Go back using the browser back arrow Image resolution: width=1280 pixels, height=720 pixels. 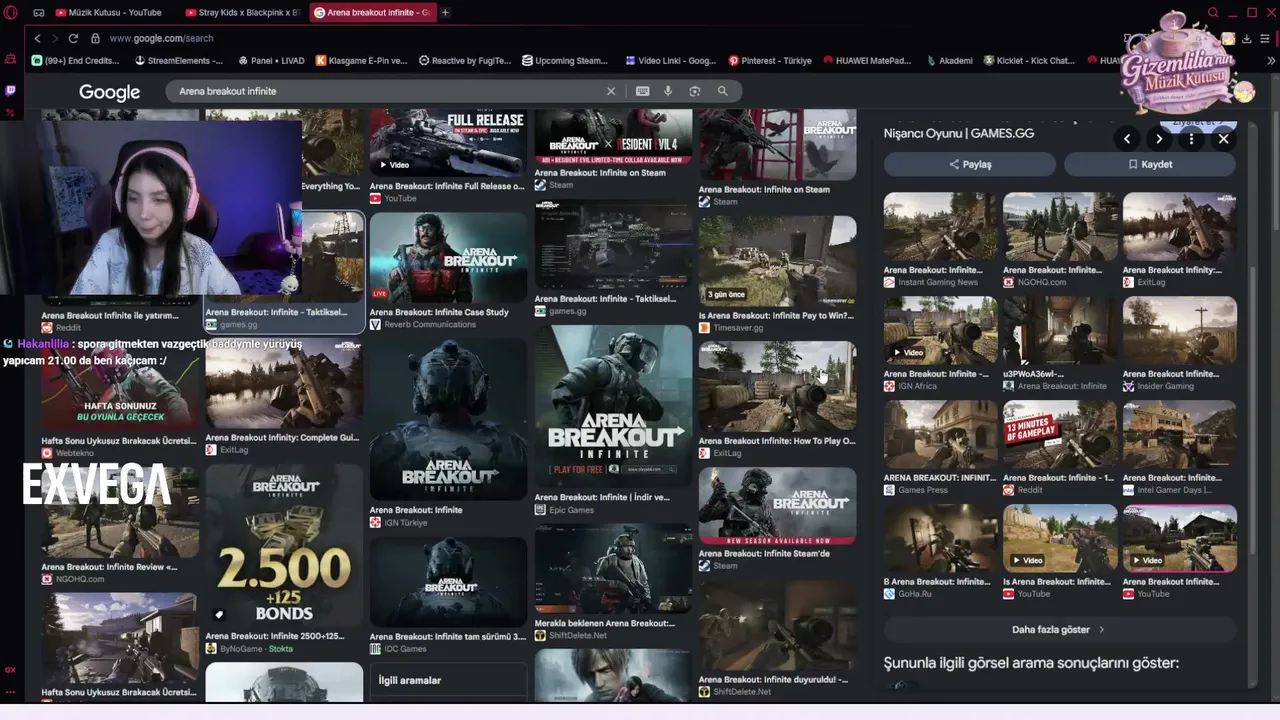click(x=37, y=38)
